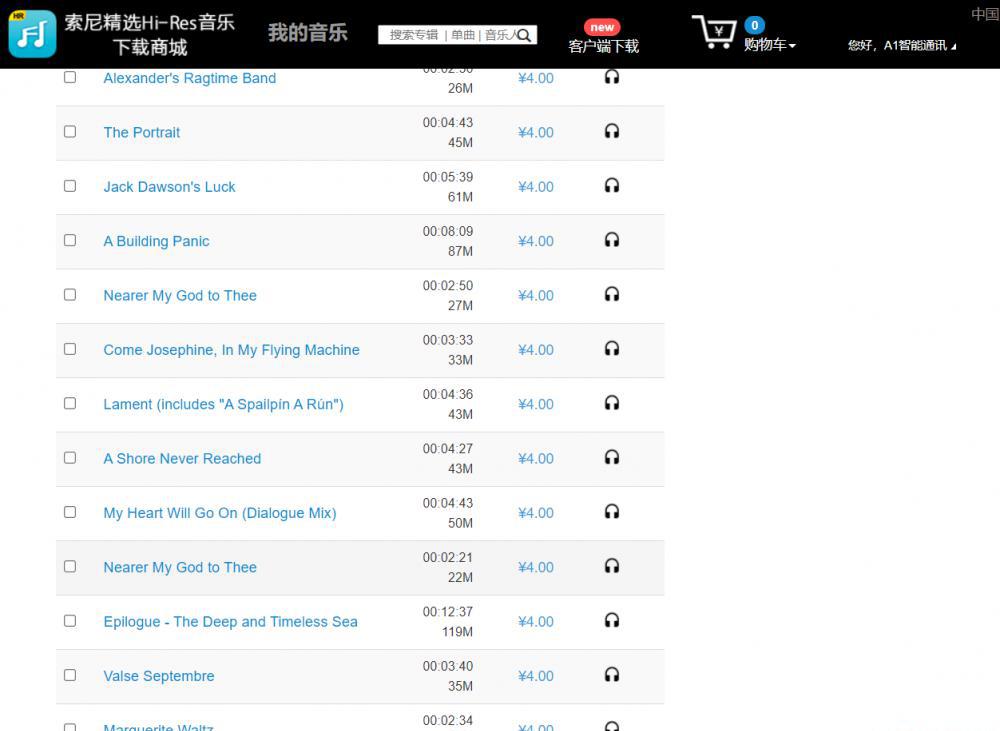Open the 我的音乐 menu item
The width and height of the screenshot is (1000, 731).
coord(308,33)
